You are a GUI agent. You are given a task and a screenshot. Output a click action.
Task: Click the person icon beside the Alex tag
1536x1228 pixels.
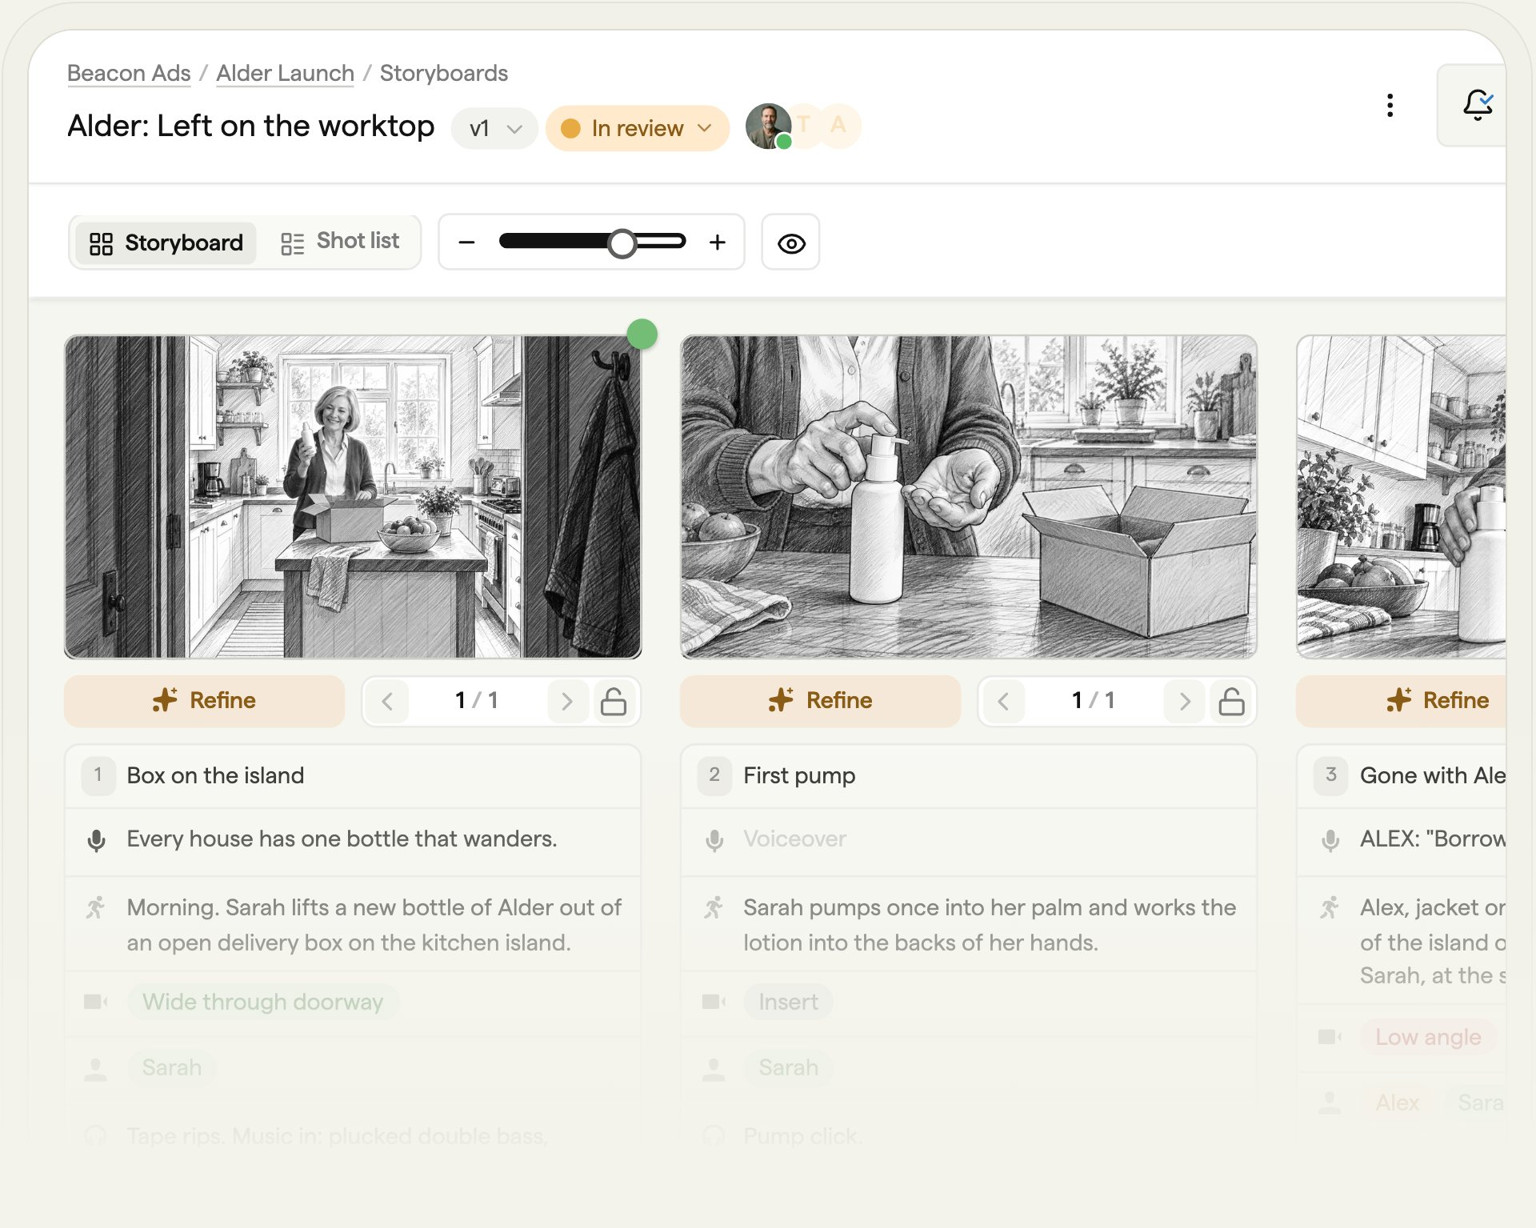1329,1103
